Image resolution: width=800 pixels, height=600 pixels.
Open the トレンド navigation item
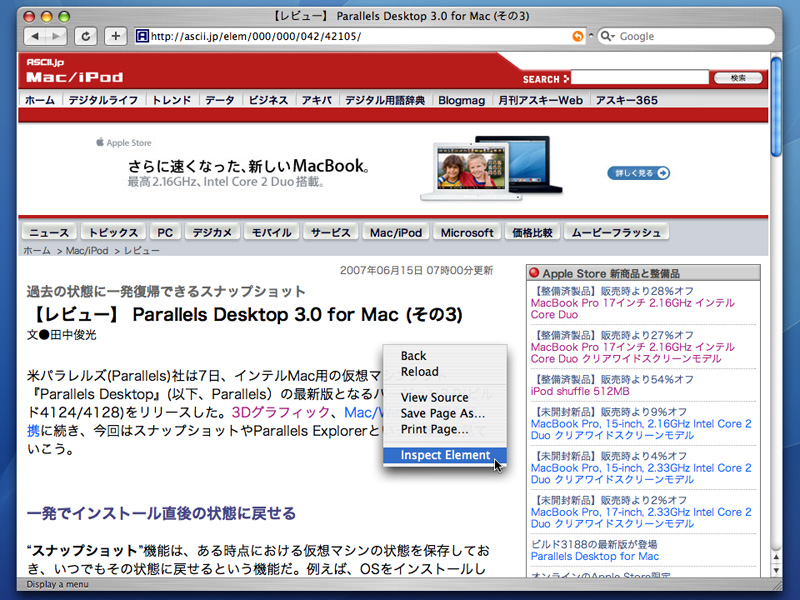171,100
